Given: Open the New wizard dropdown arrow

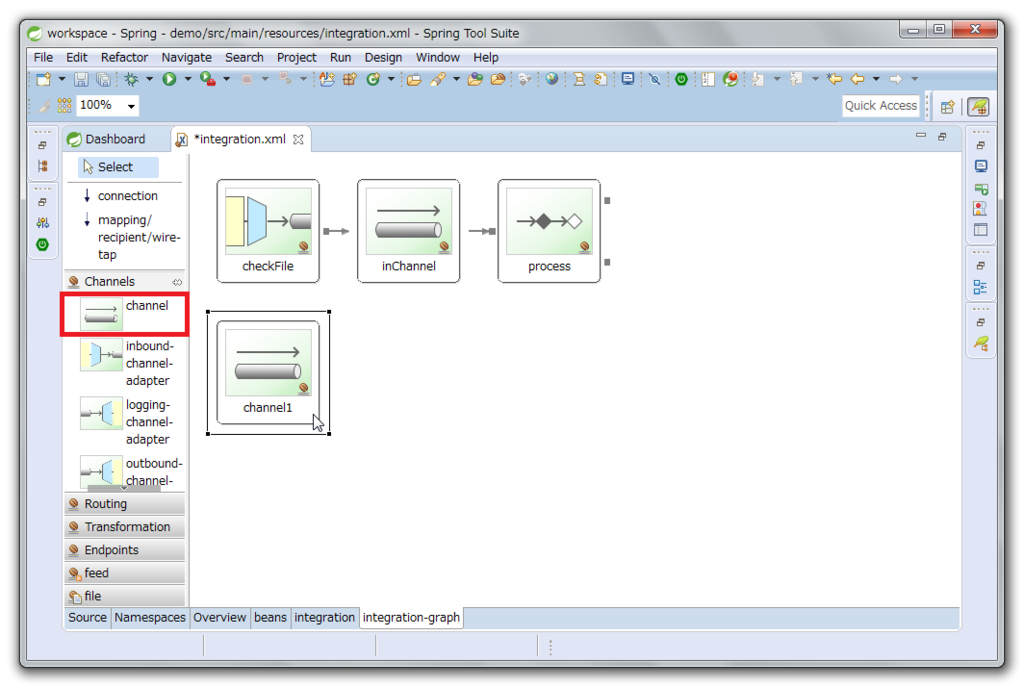Looking at the screenshot, I should tap(61, 79).
